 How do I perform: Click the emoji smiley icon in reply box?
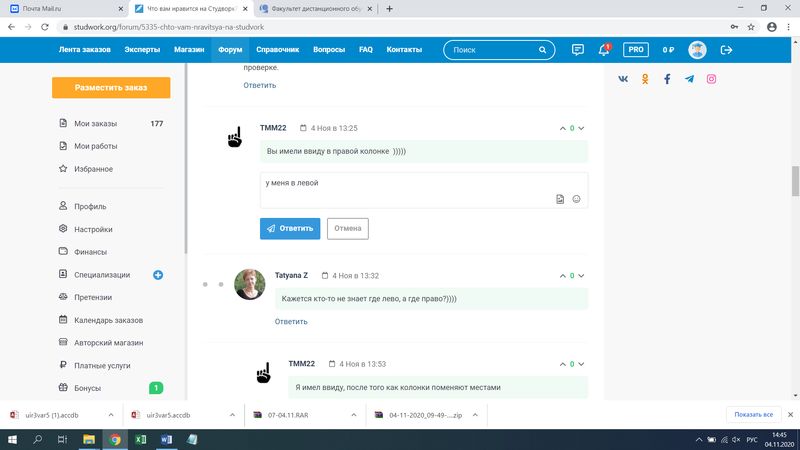point(576,199)
